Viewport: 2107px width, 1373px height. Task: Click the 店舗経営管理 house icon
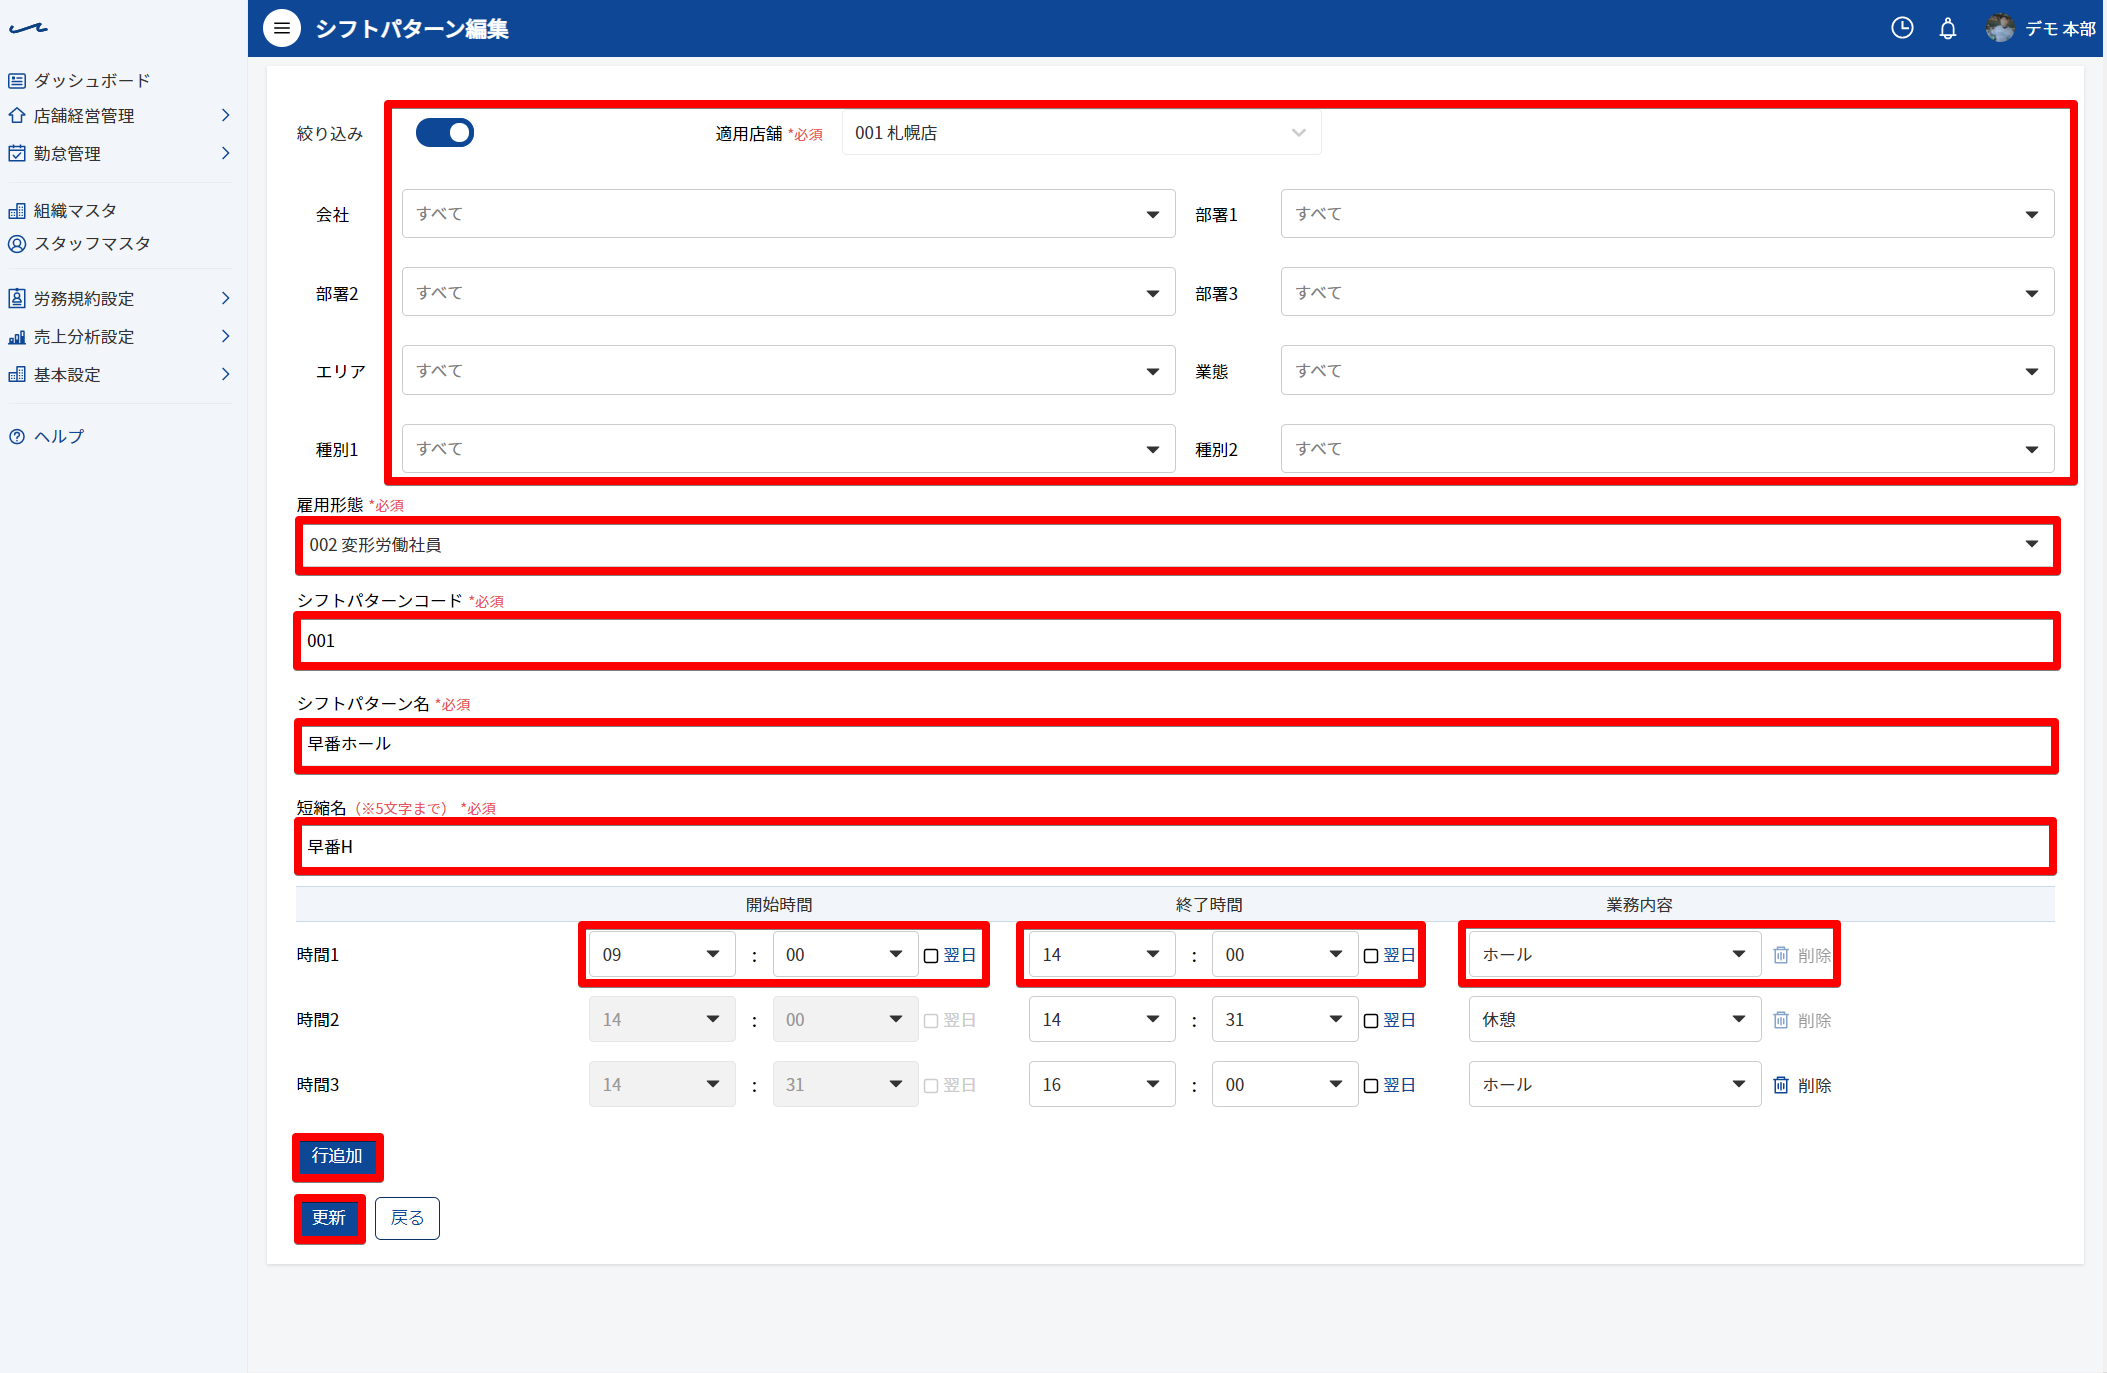[17, 115]
